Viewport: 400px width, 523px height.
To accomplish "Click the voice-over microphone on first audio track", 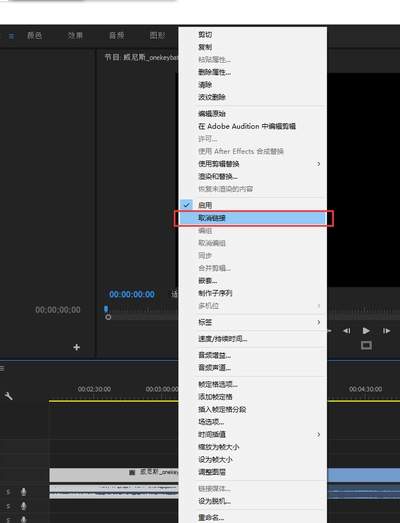I will pyautogui.click(x=24, y=492).
